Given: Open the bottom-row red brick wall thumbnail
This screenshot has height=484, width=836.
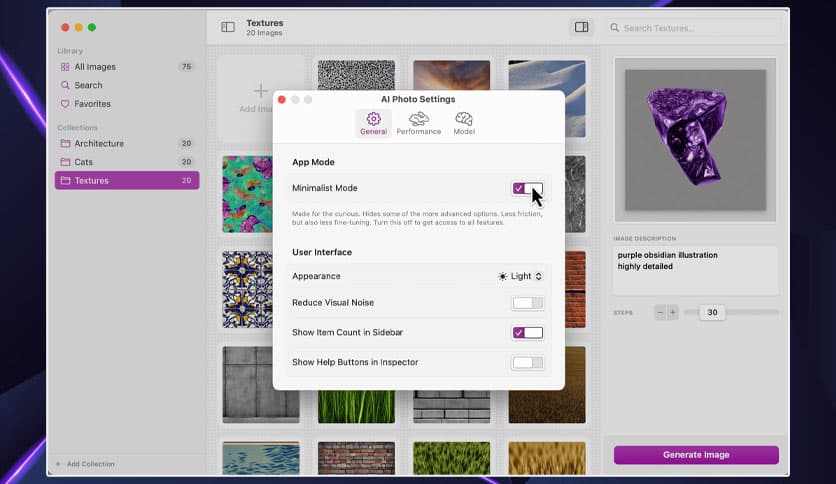Looking at the screenshot, I should [x=356, y=458].
